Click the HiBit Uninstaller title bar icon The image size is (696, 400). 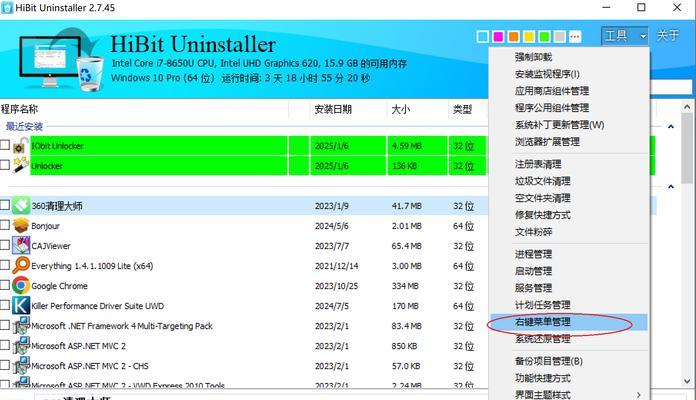(7, 8)
